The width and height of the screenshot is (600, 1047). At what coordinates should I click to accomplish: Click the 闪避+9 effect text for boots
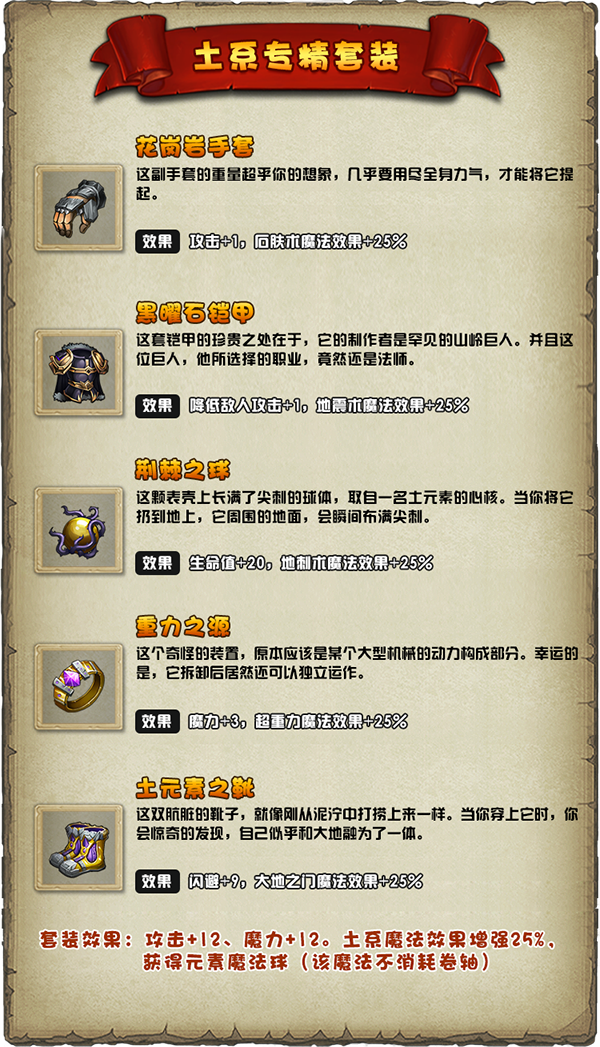point(218,881)
